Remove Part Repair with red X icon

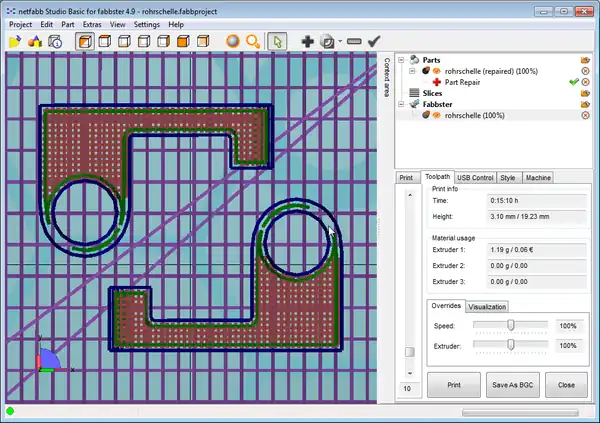click(x=585, y=82)
